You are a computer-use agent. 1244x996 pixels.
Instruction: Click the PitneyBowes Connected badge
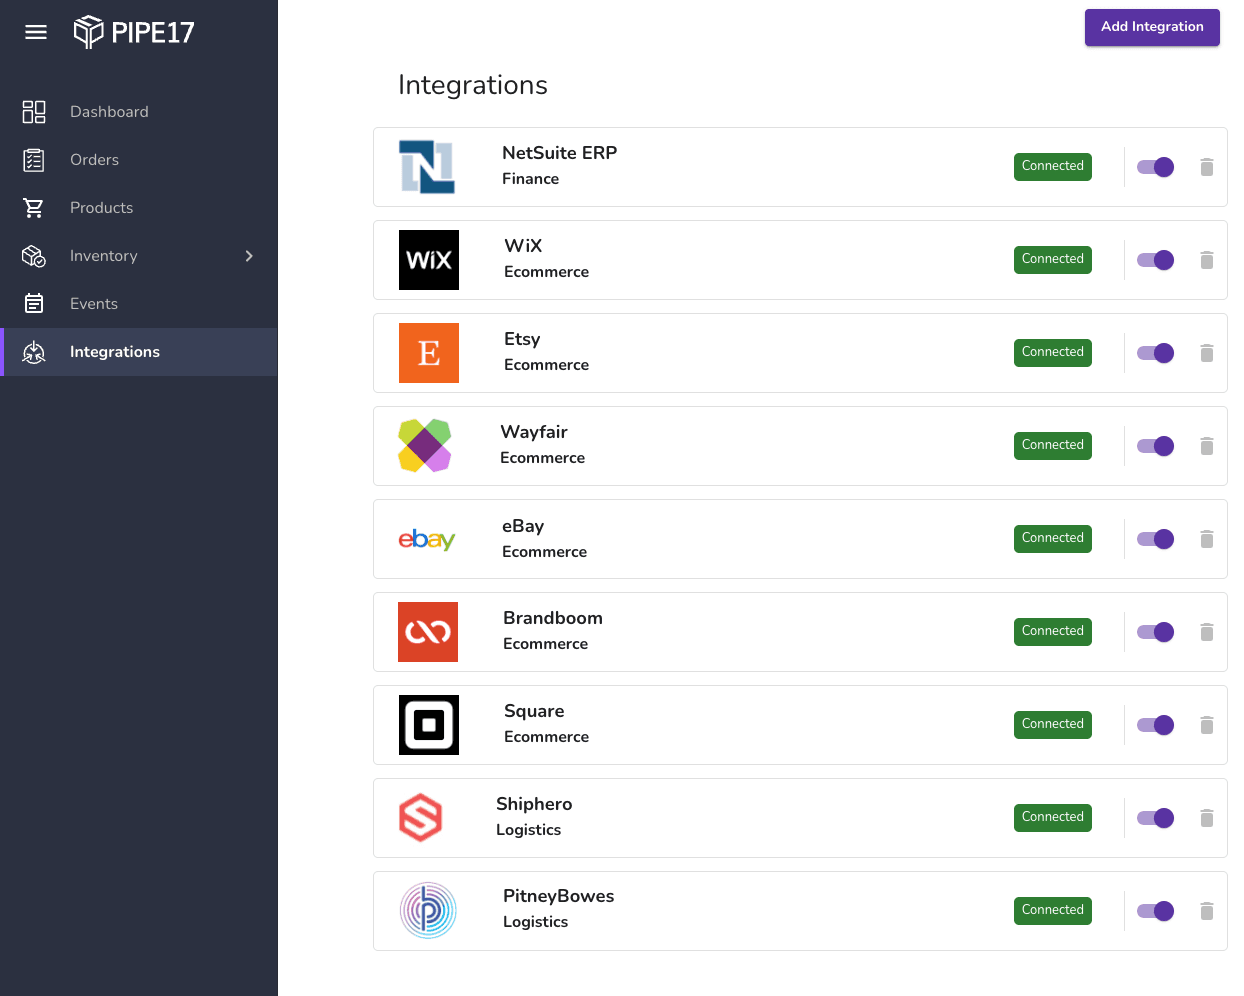[1053, 911]
